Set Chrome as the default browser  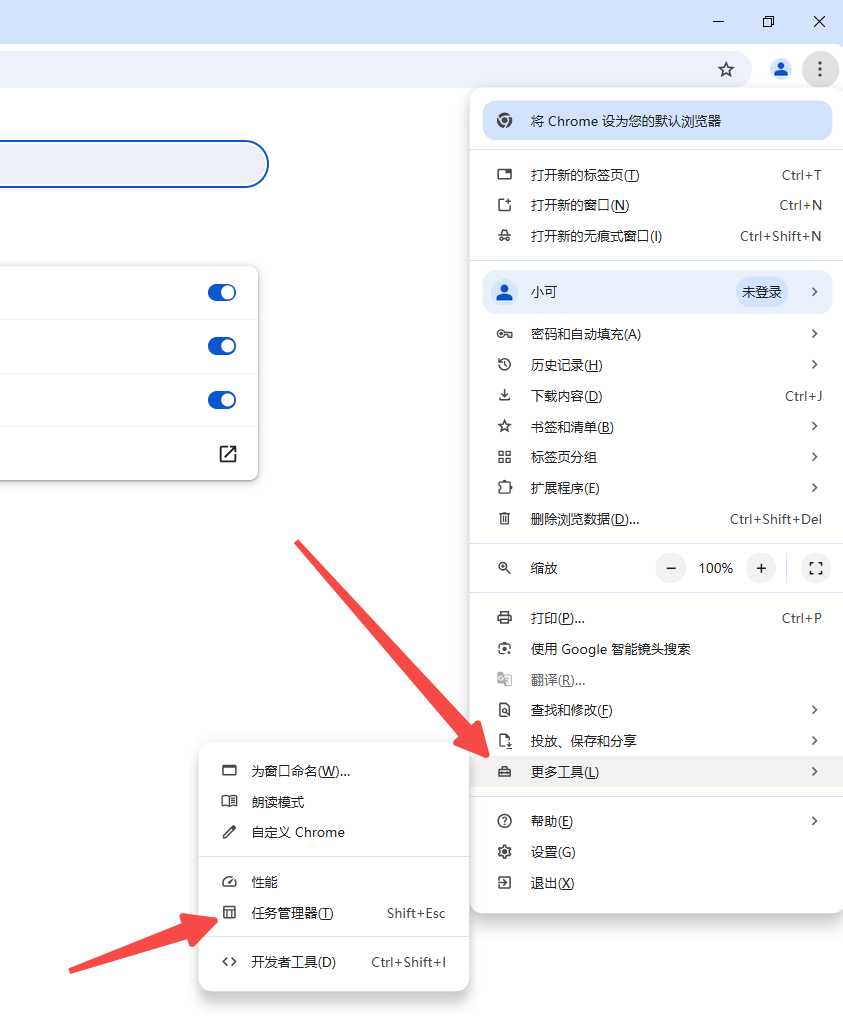click(657, 120)
